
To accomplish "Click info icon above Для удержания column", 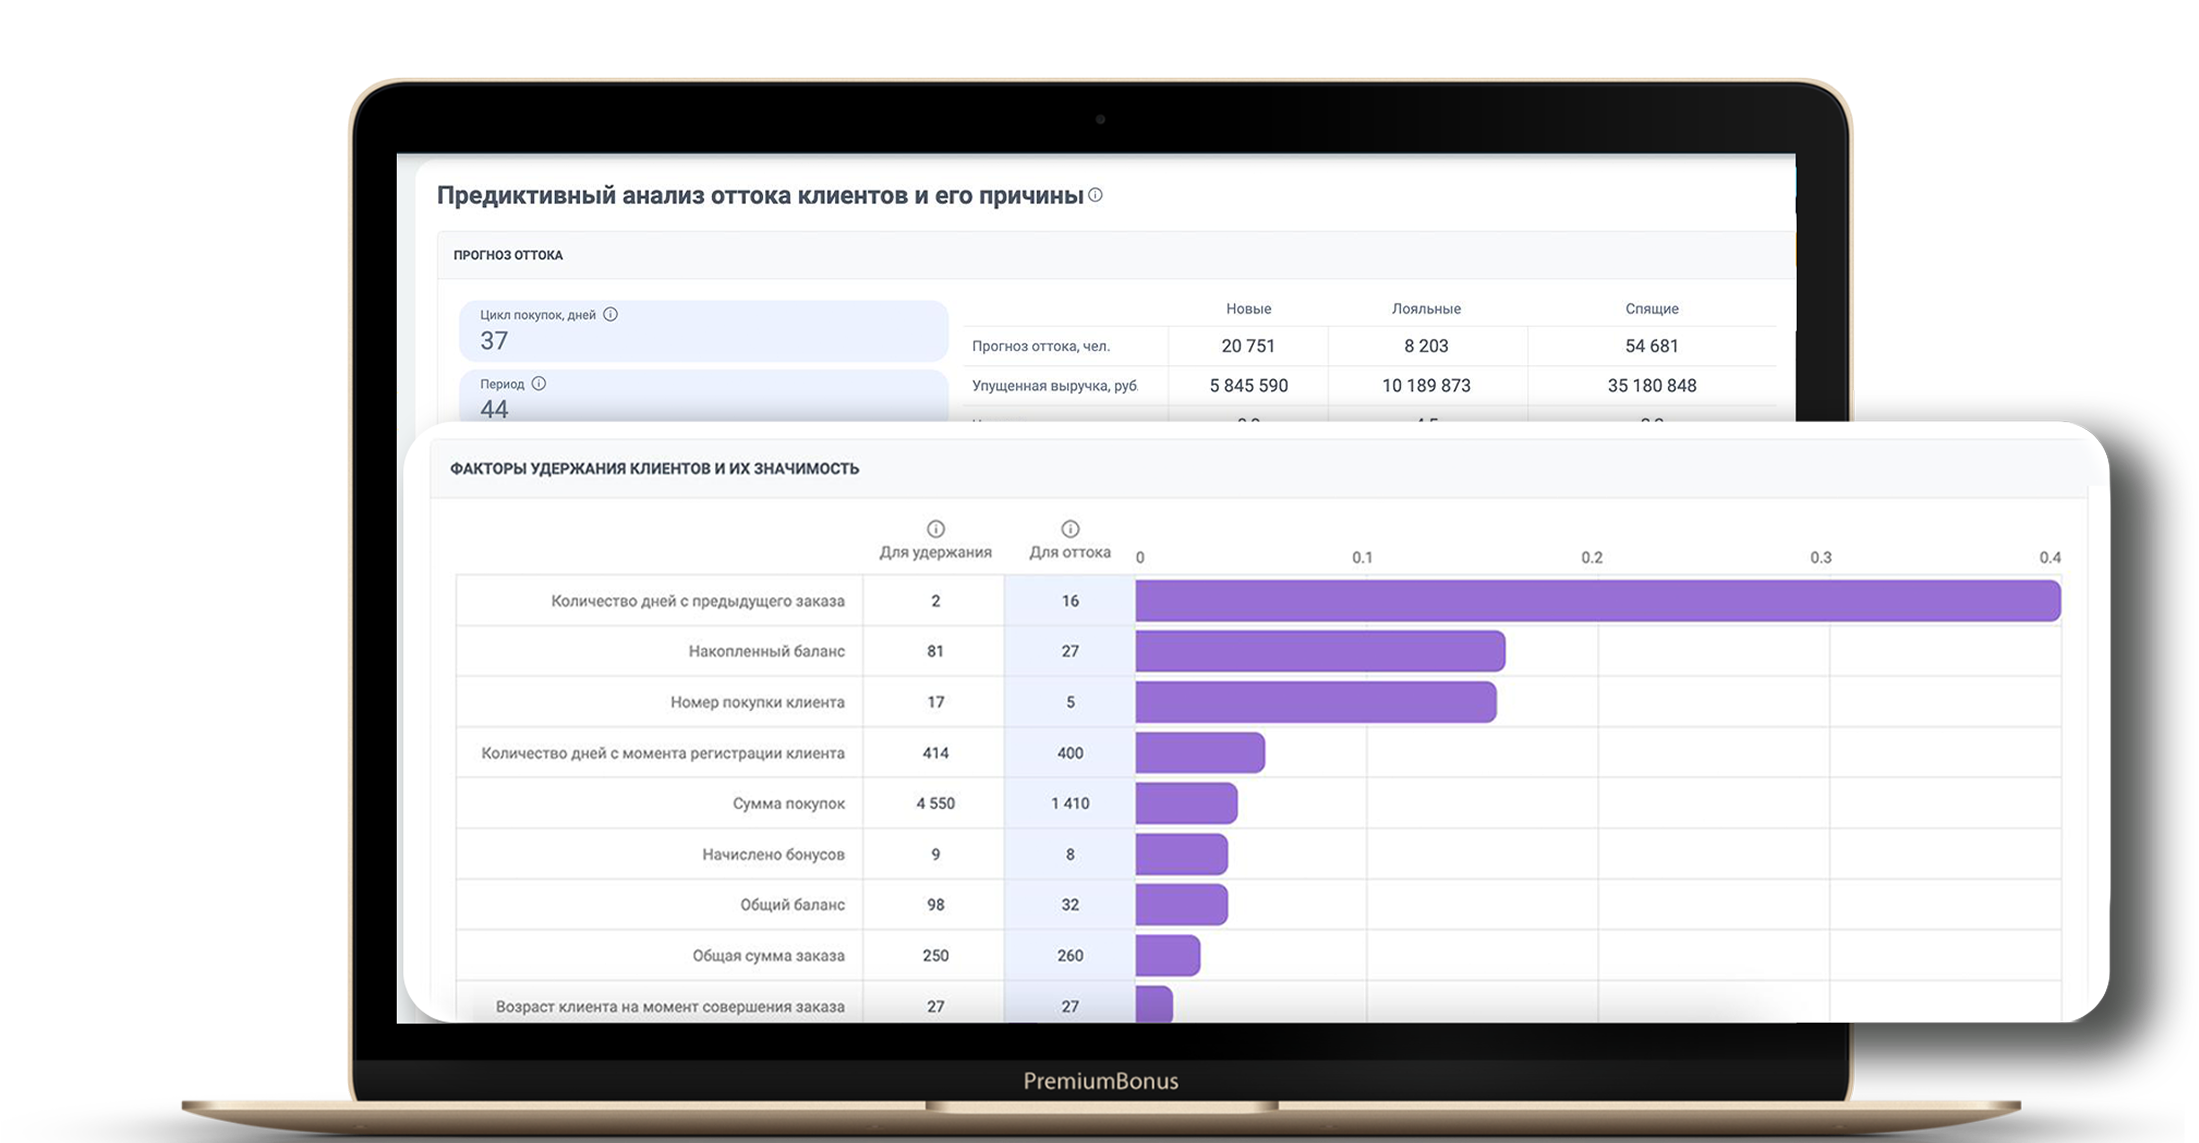I will coord(935,529).
